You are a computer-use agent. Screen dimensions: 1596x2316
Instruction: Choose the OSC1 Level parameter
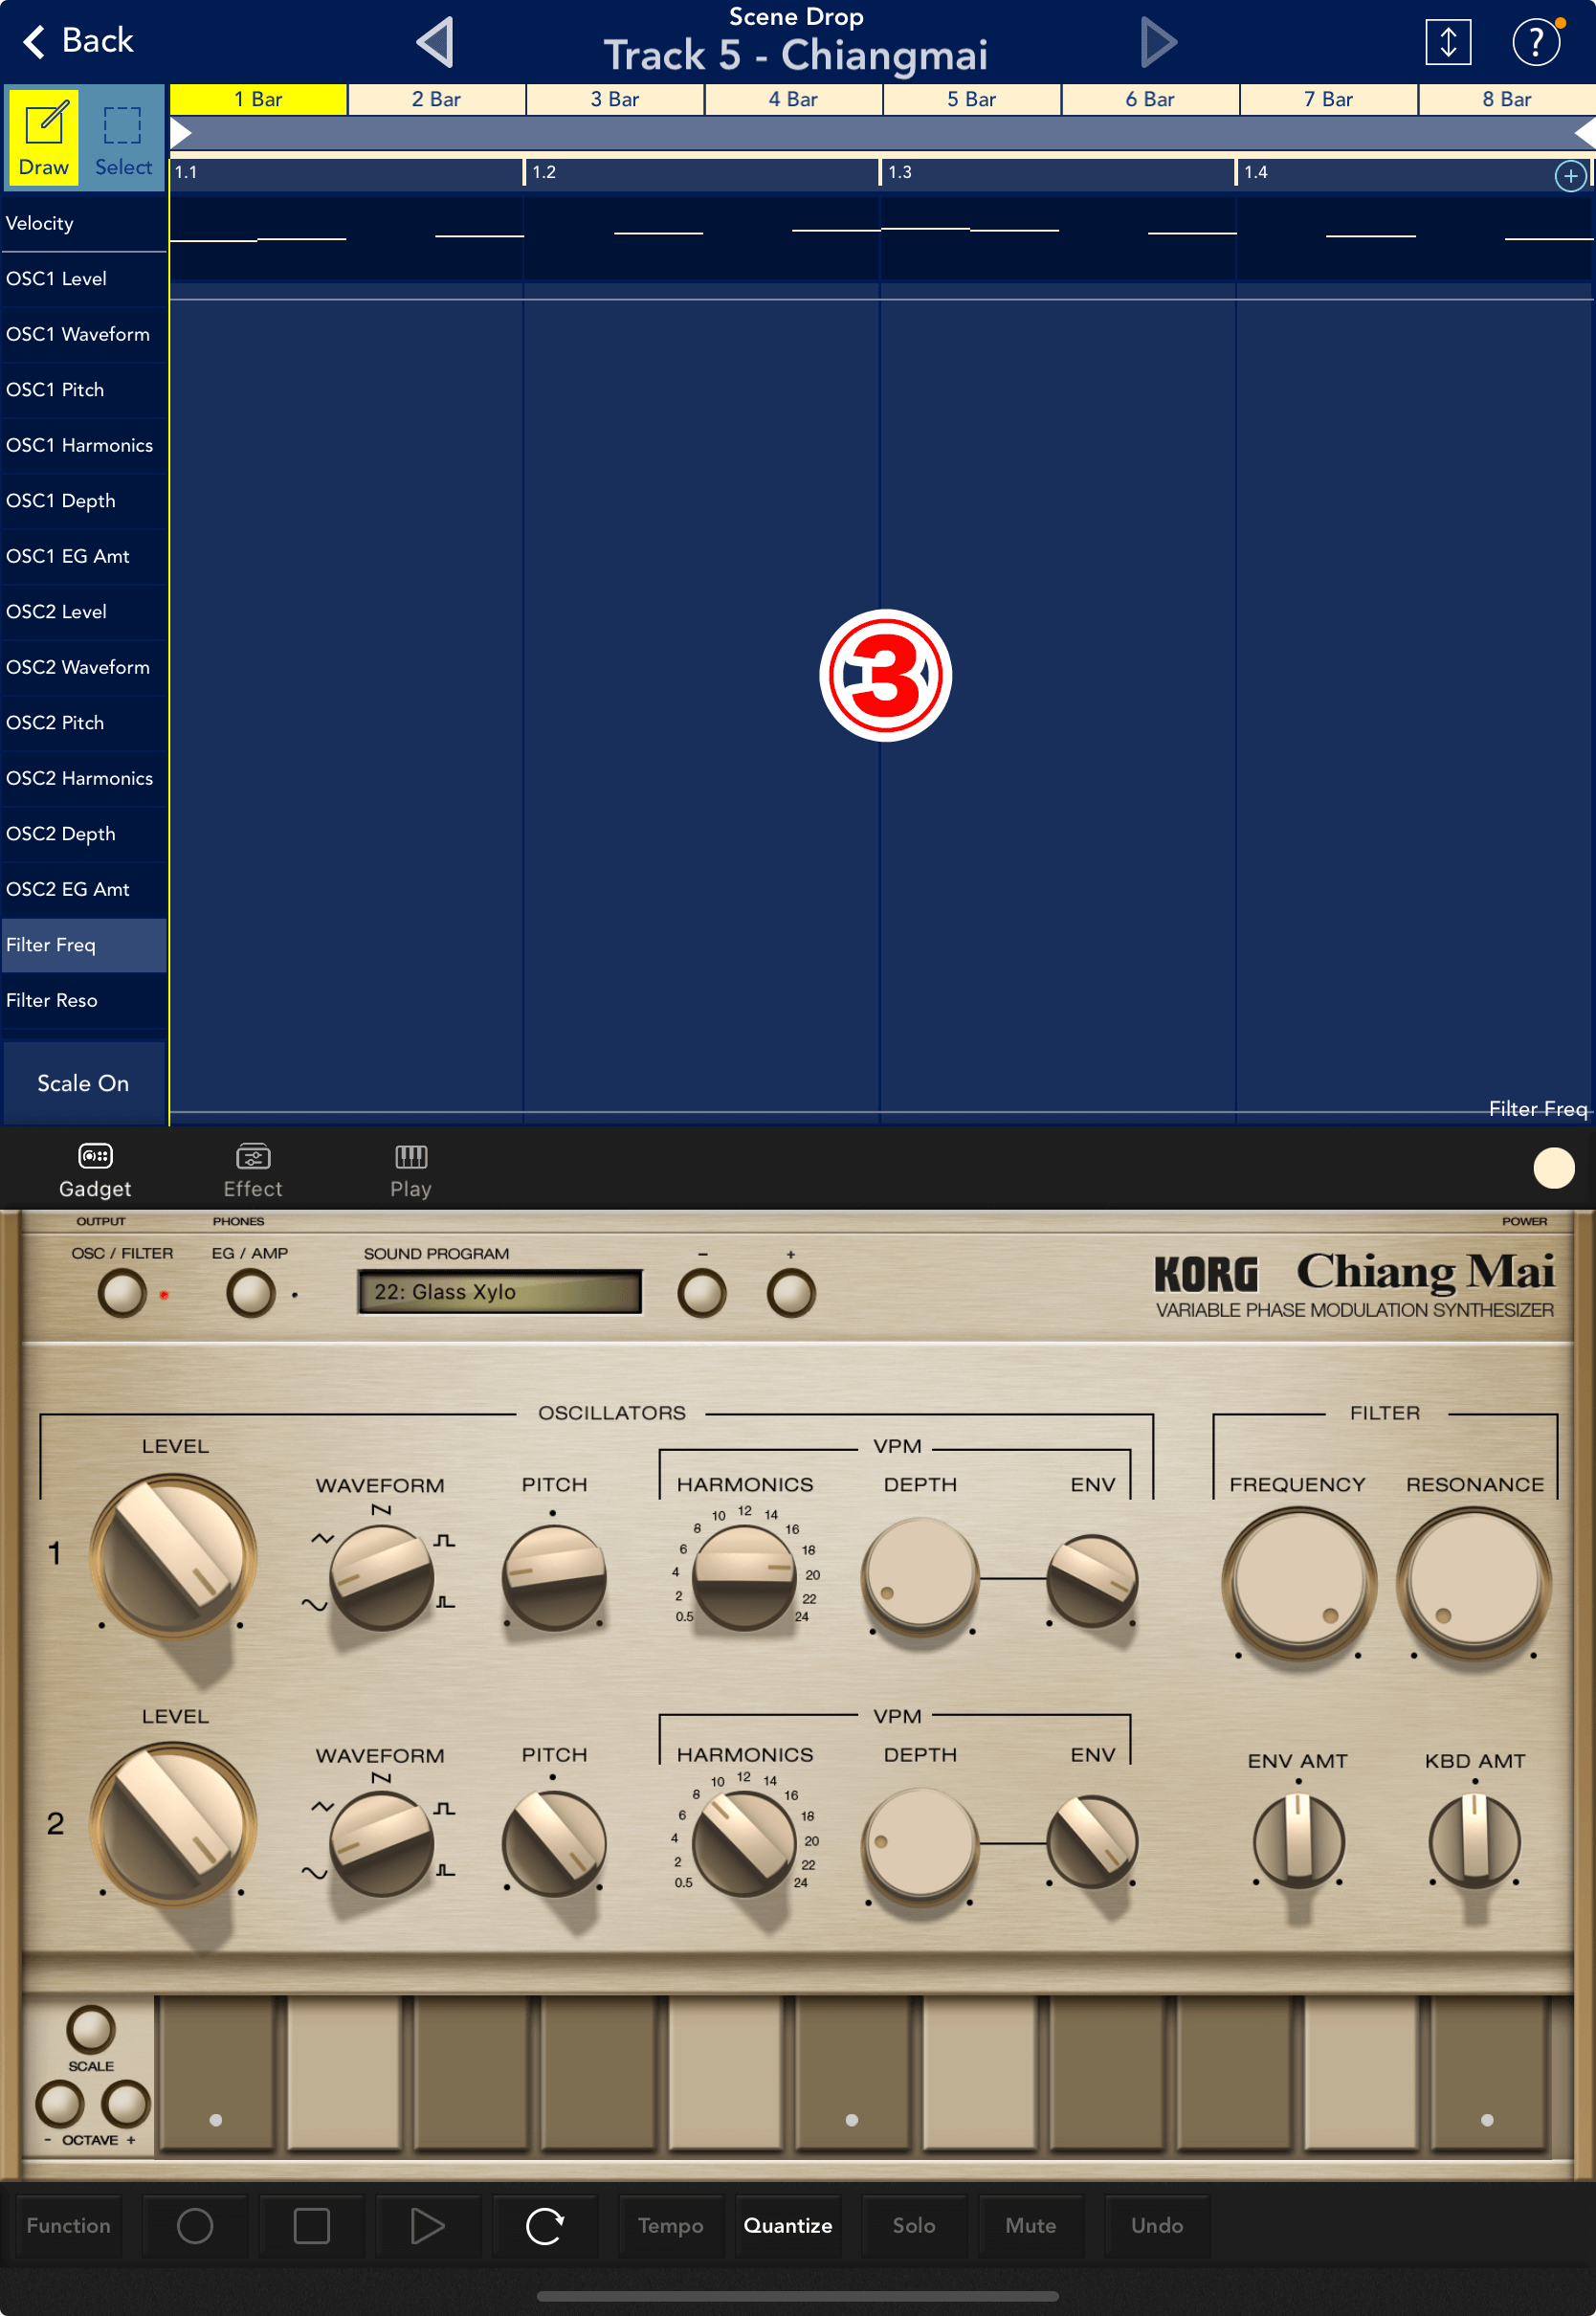[x=84, y=279]
